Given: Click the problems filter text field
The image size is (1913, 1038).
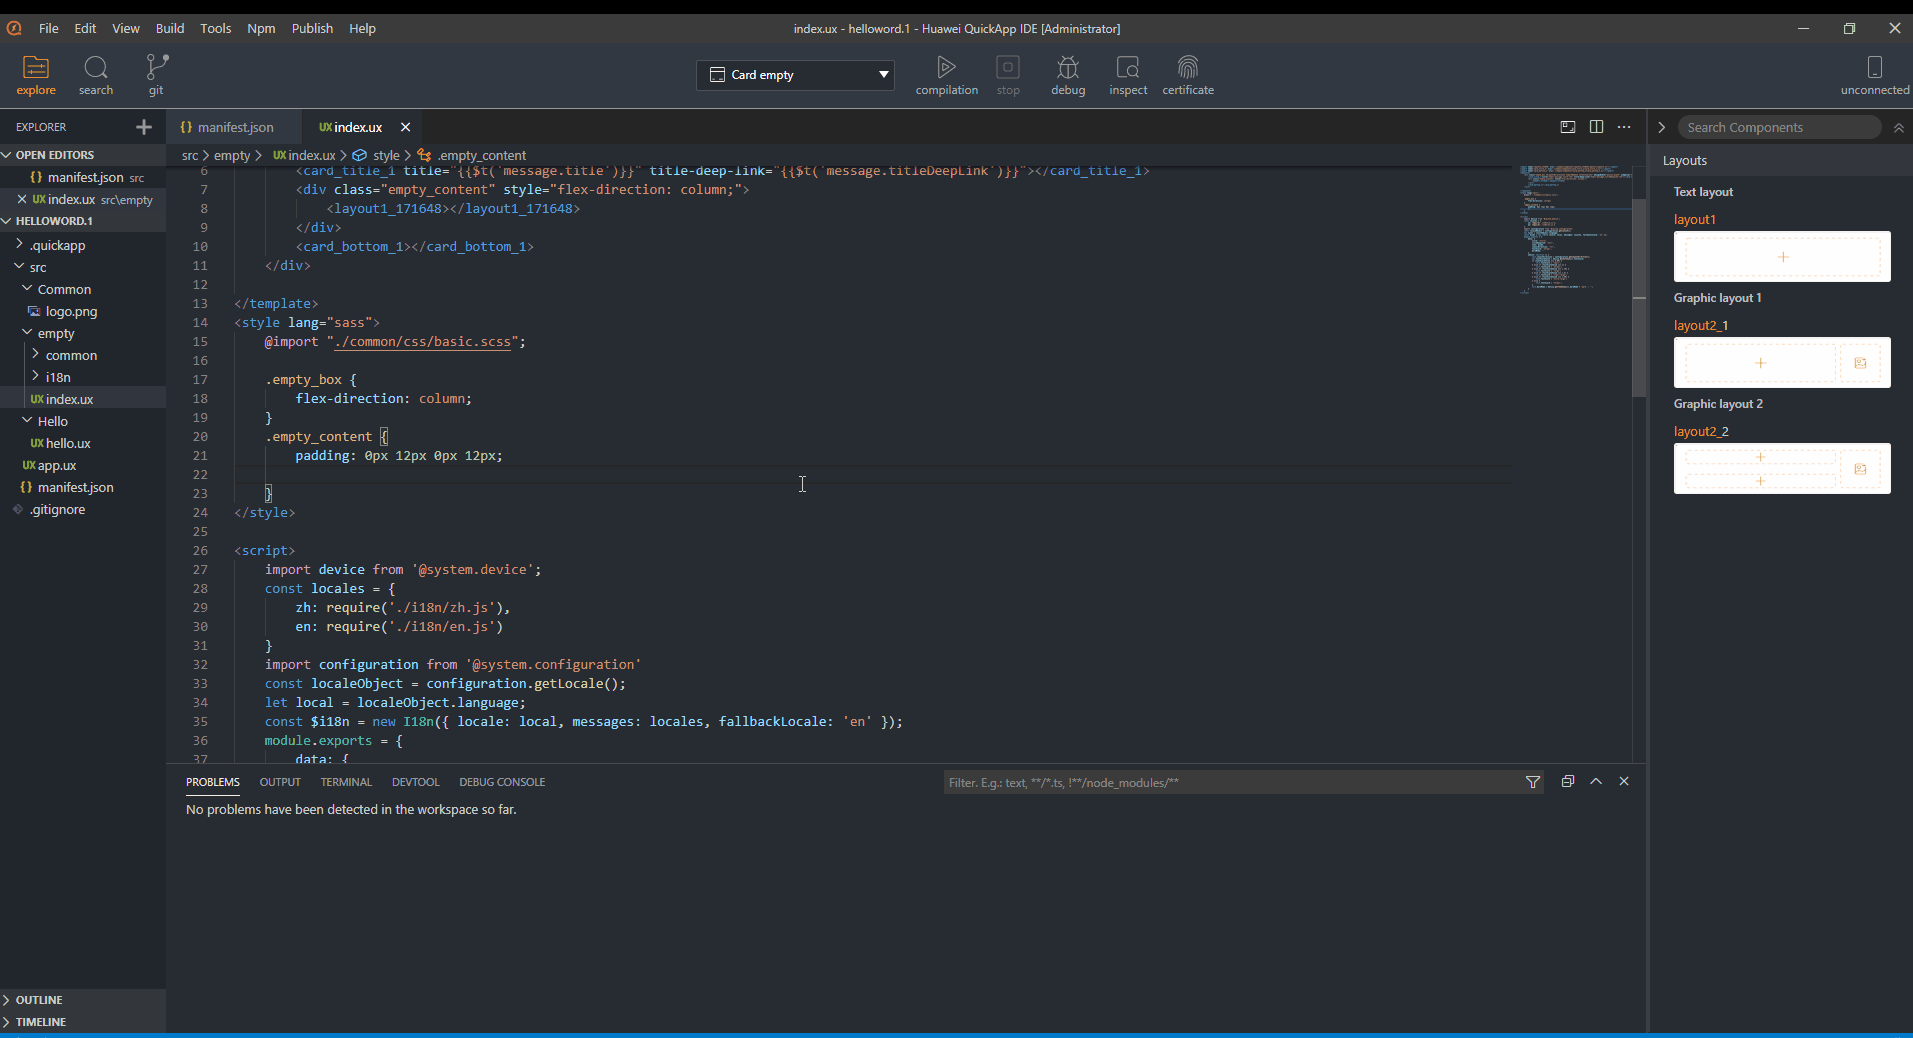Looking at the screenshot, I should [x=1232, y=782].
